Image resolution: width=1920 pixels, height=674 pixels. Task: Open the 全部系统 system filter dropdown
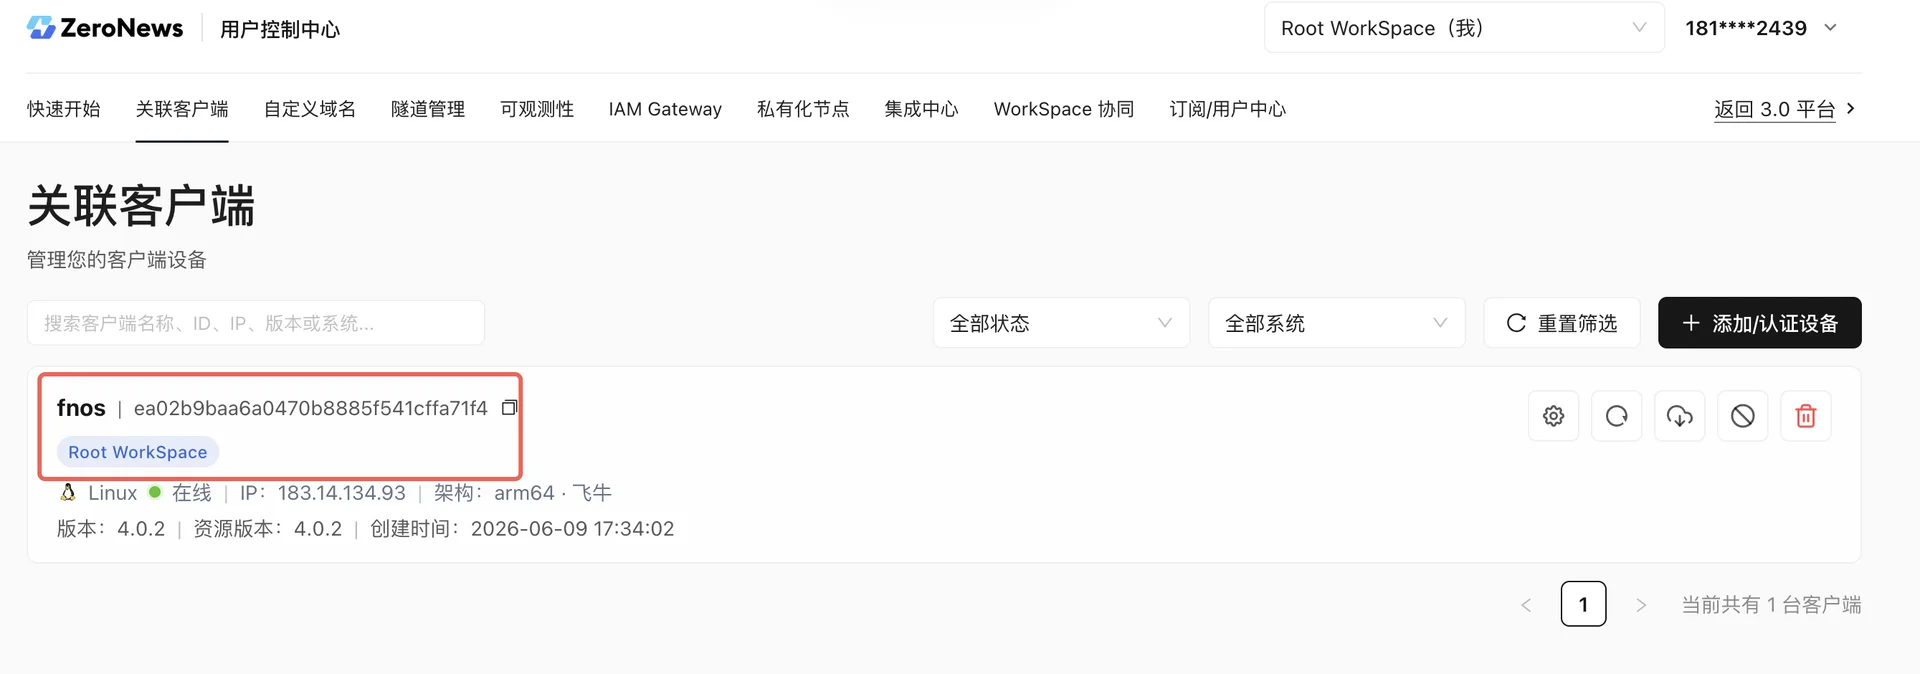[1336, 323]
